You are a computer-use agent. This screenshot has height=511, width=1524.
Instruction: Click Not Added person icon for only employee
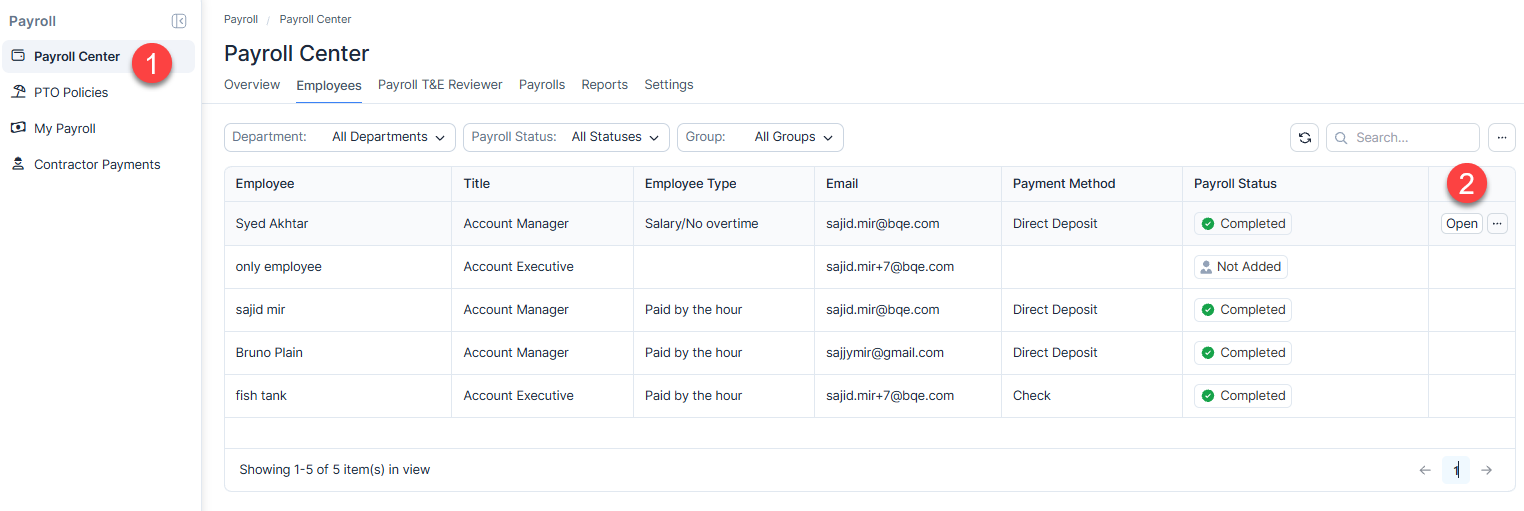(1206, 267)
